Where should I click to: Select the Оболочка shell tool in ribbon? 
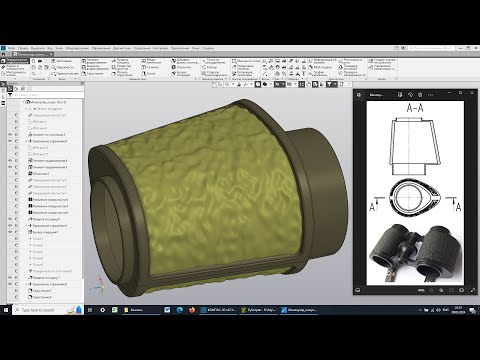coord(181,67)
